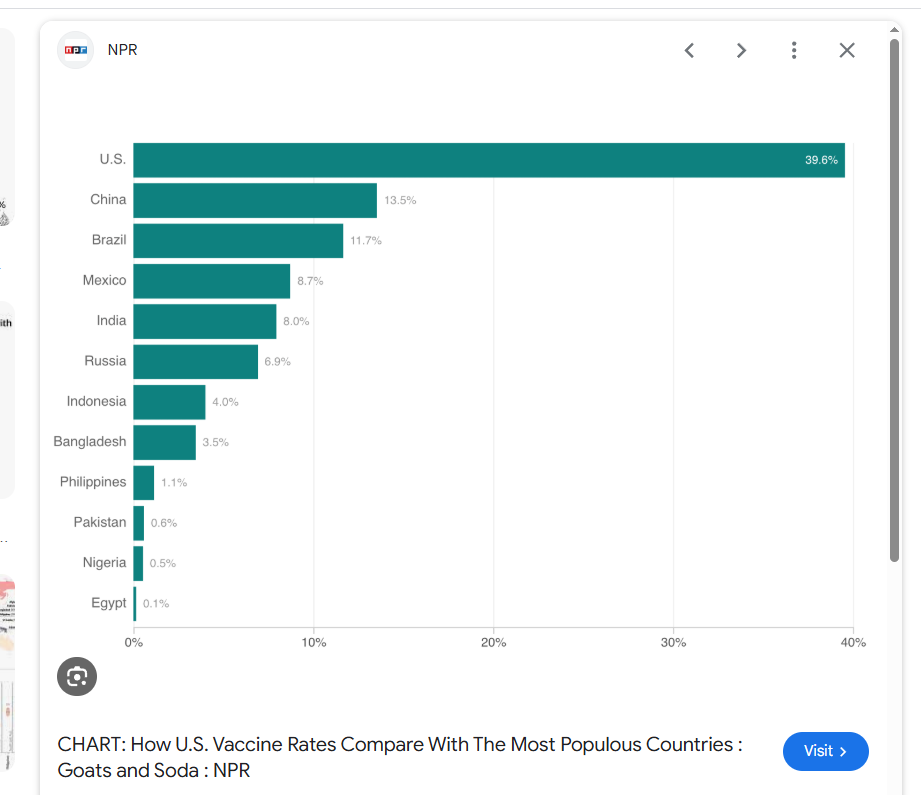Click the NPR logo icon
Viewport: 921px width, 795px height.
[75, 50]
